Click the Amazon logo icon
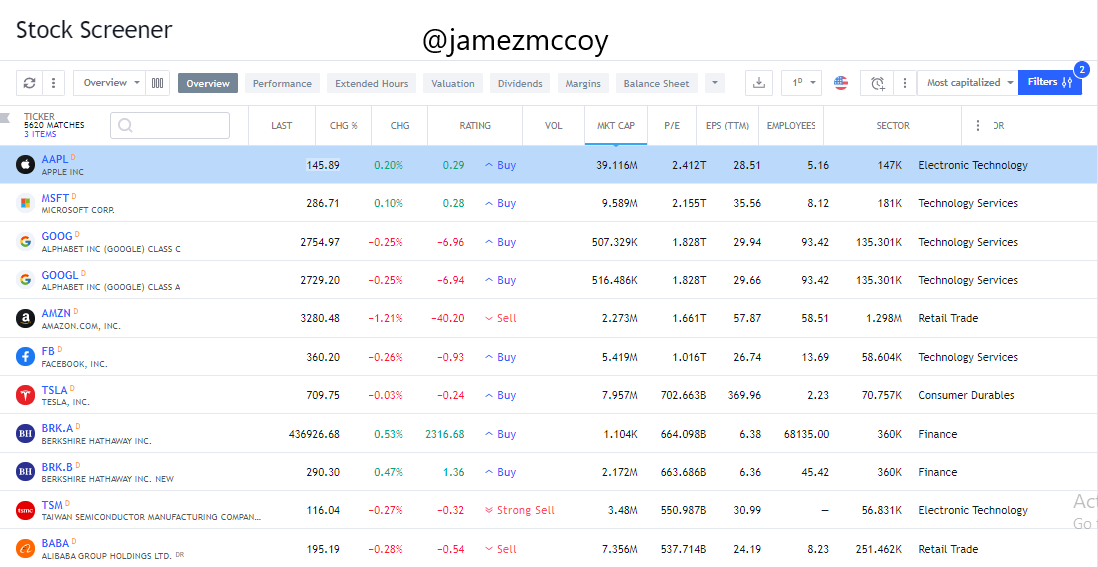The height and width of the screenshot is (567, 1098). click(25, 318)
